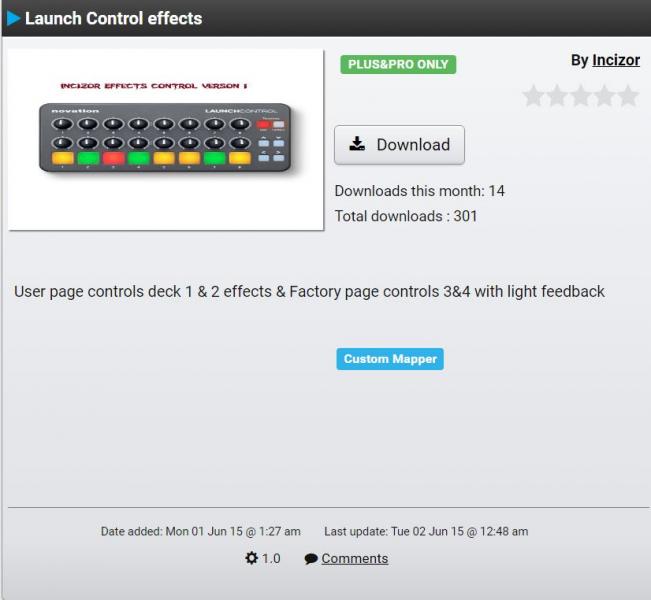
Task: Select the third rating star
Action: point(581,96)
